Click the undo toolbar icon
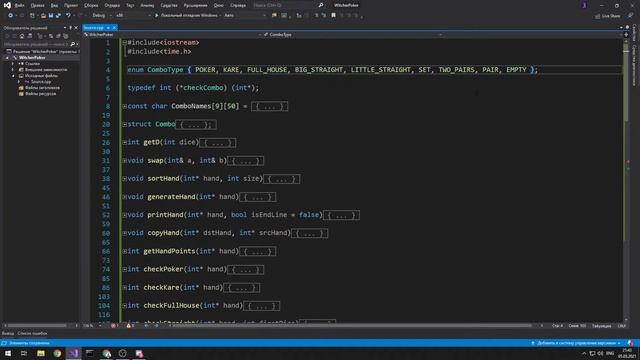 click(68, 16)
